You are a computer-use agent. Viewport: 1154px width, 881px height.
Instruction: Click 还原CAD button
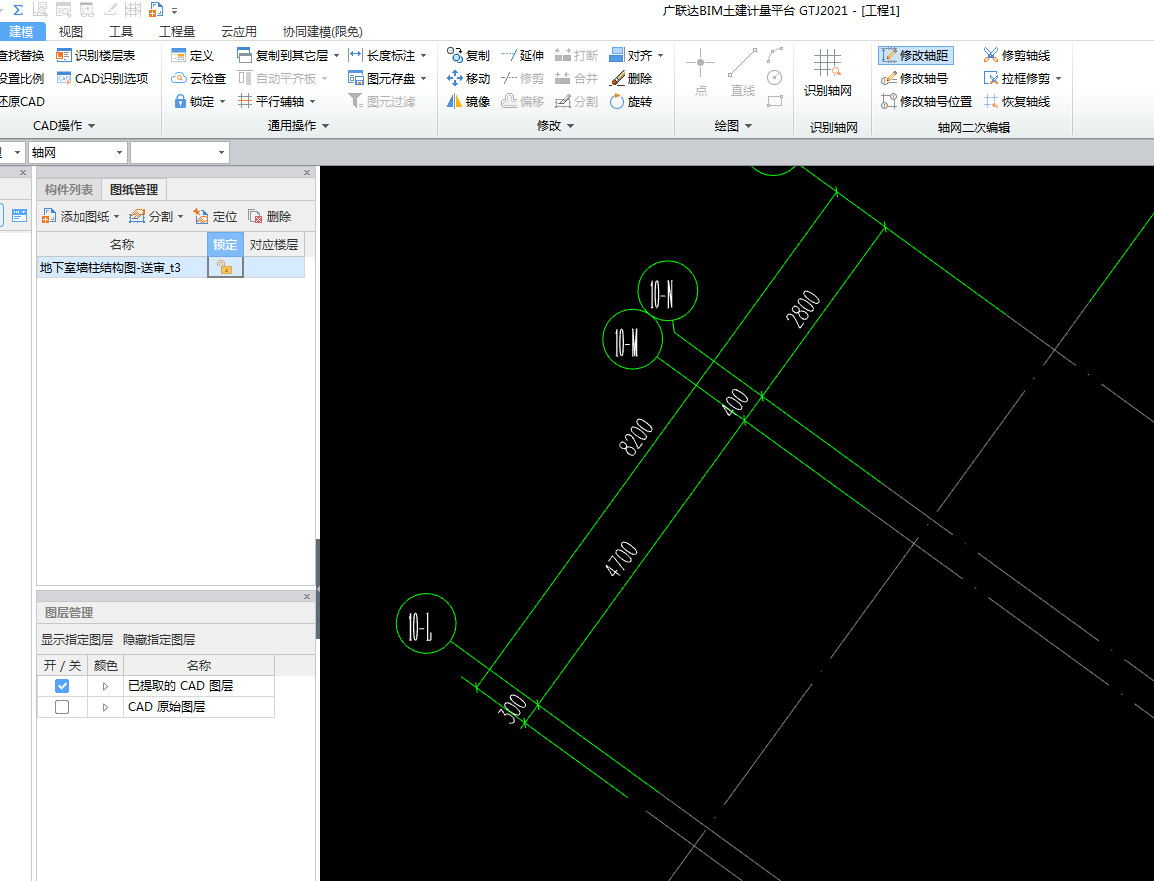tap(22, 102)
